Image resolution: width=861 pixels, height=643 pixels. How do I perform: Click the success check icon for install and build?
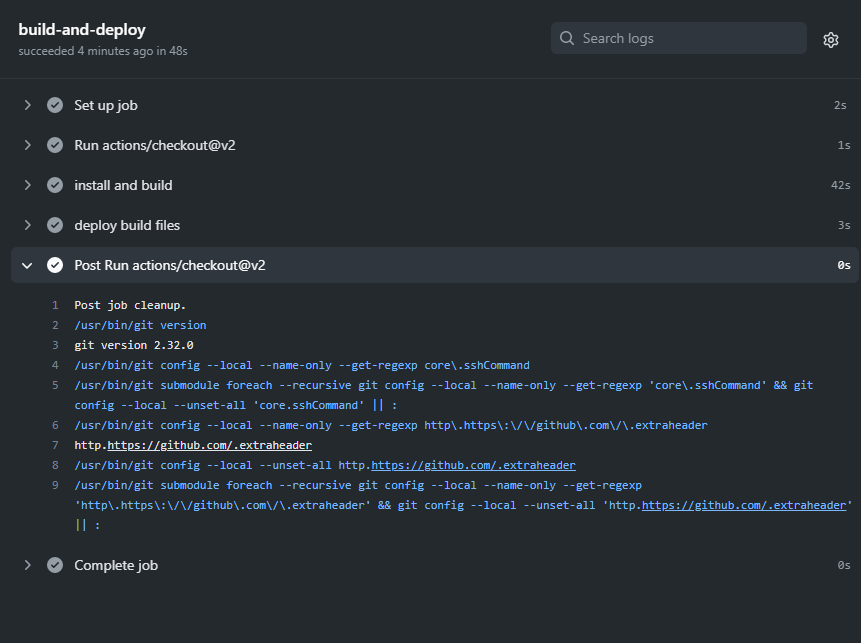click(x=55, y=185)
